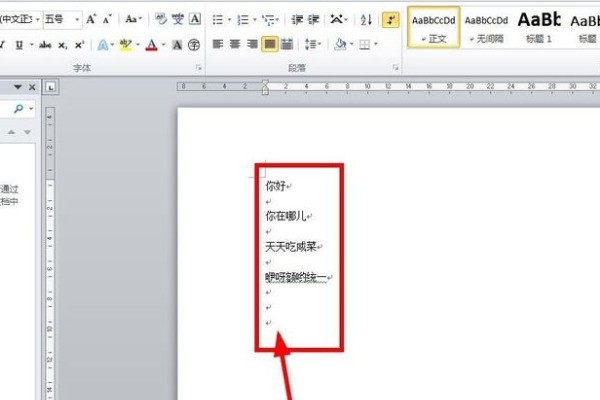The height and width of the screenshot is (400, 600).
Task: Toggle Justify alignment
Action: (270, 44)
